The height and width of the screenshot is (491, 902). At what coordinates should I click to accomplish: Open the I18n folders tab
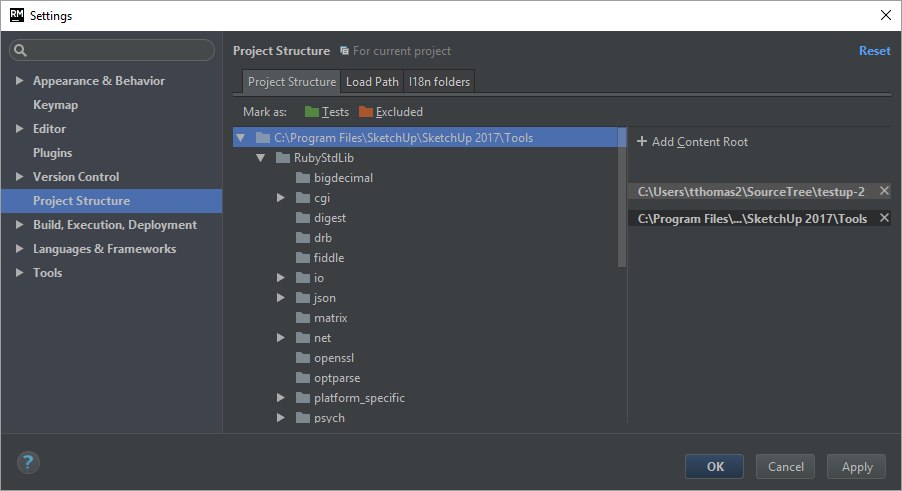[440, 82]
